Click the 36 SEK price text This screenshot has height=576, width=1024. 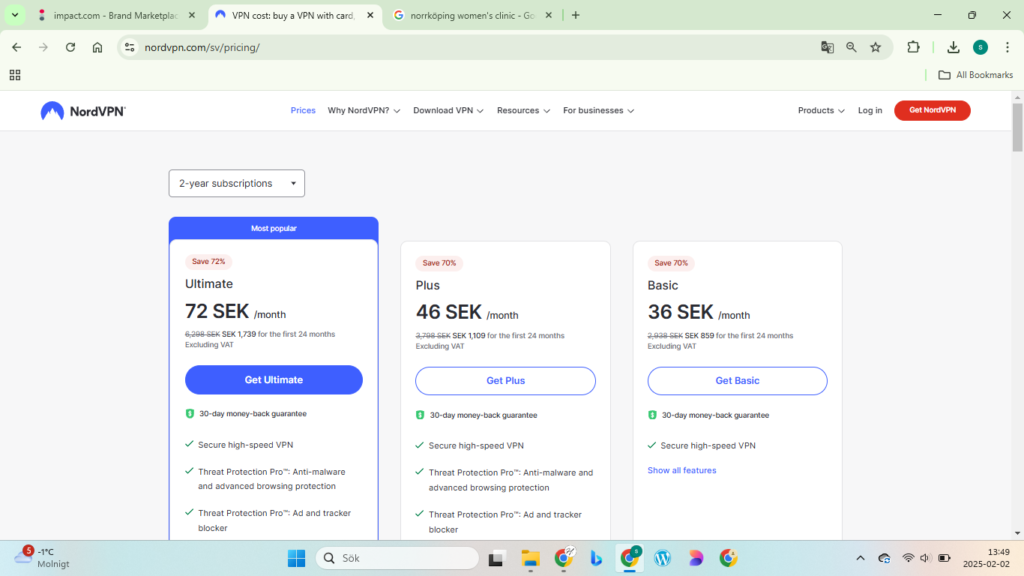(680, 312)
